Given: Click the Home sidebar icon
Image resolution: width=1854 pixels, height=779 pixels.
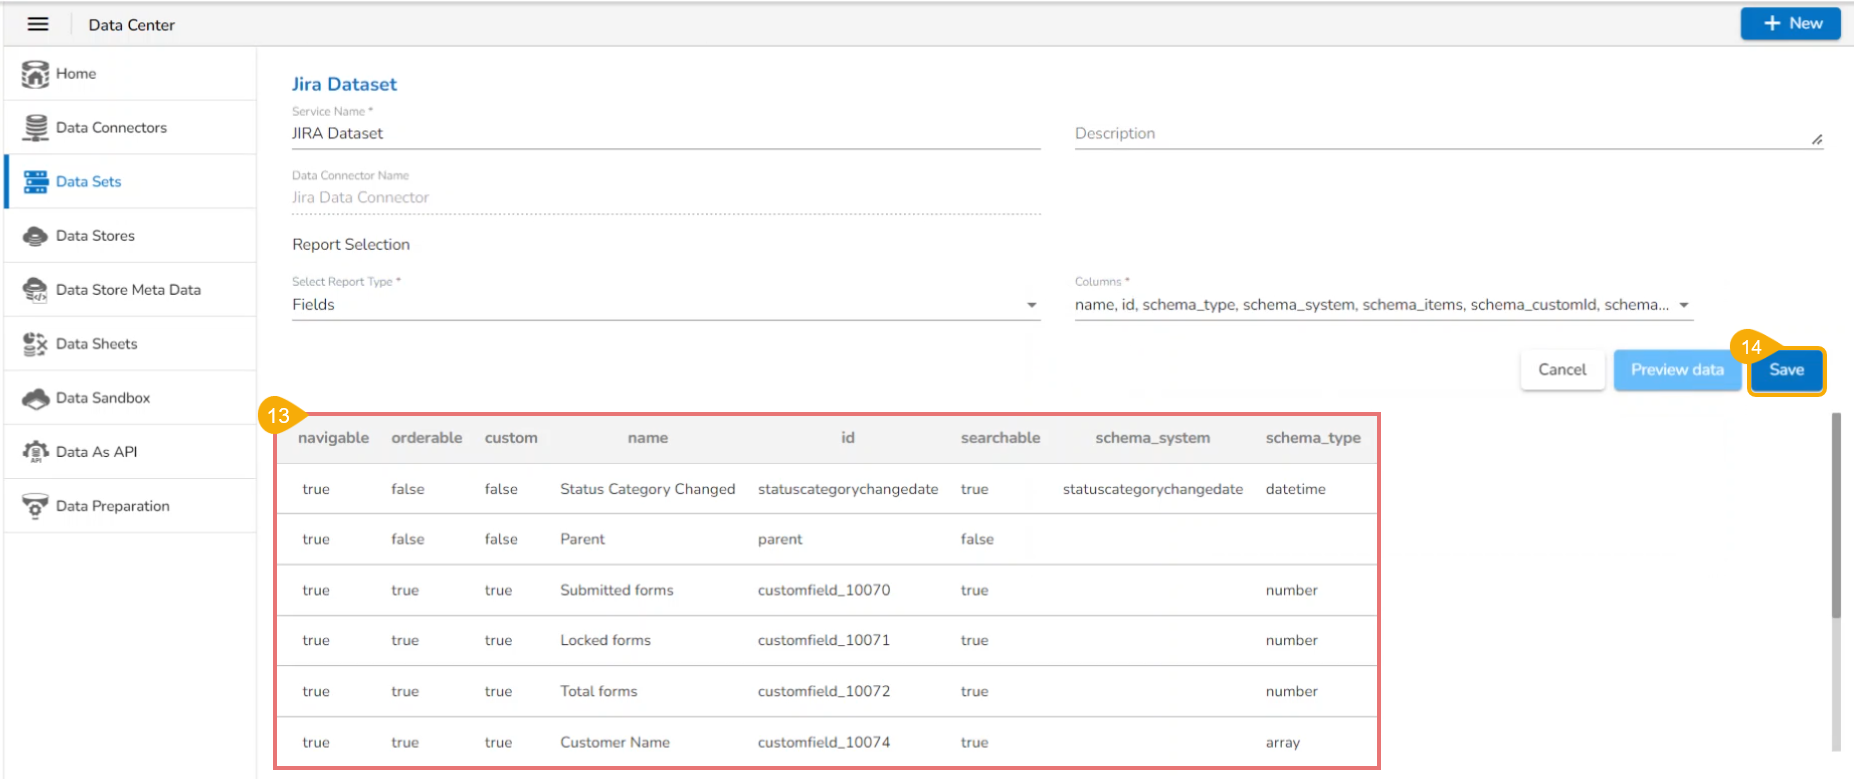Looking at the screenshot, I should pyautogui.click(x=35, y=74).
